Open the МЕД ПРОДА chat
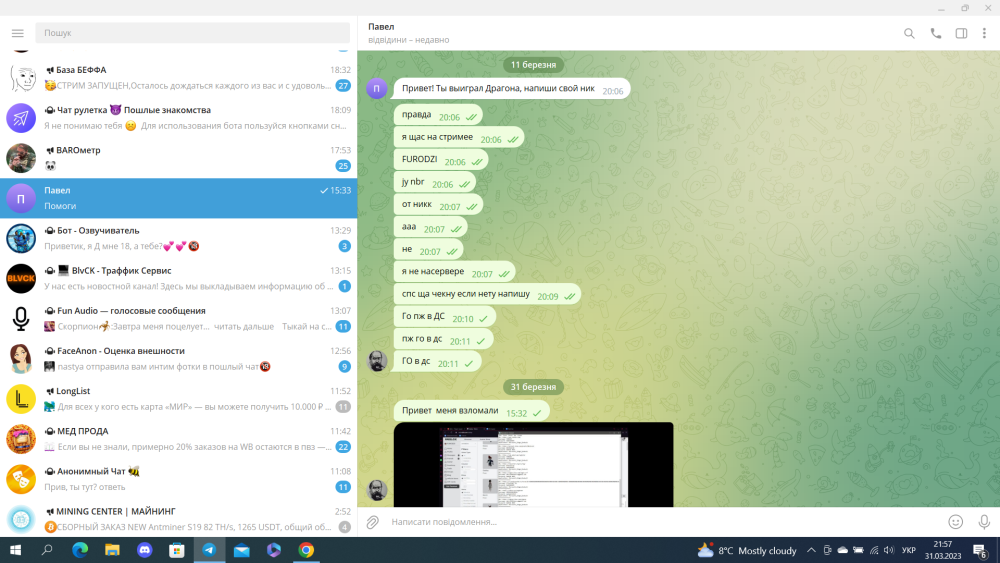1000x563 pixels. [x=179, y=439]
